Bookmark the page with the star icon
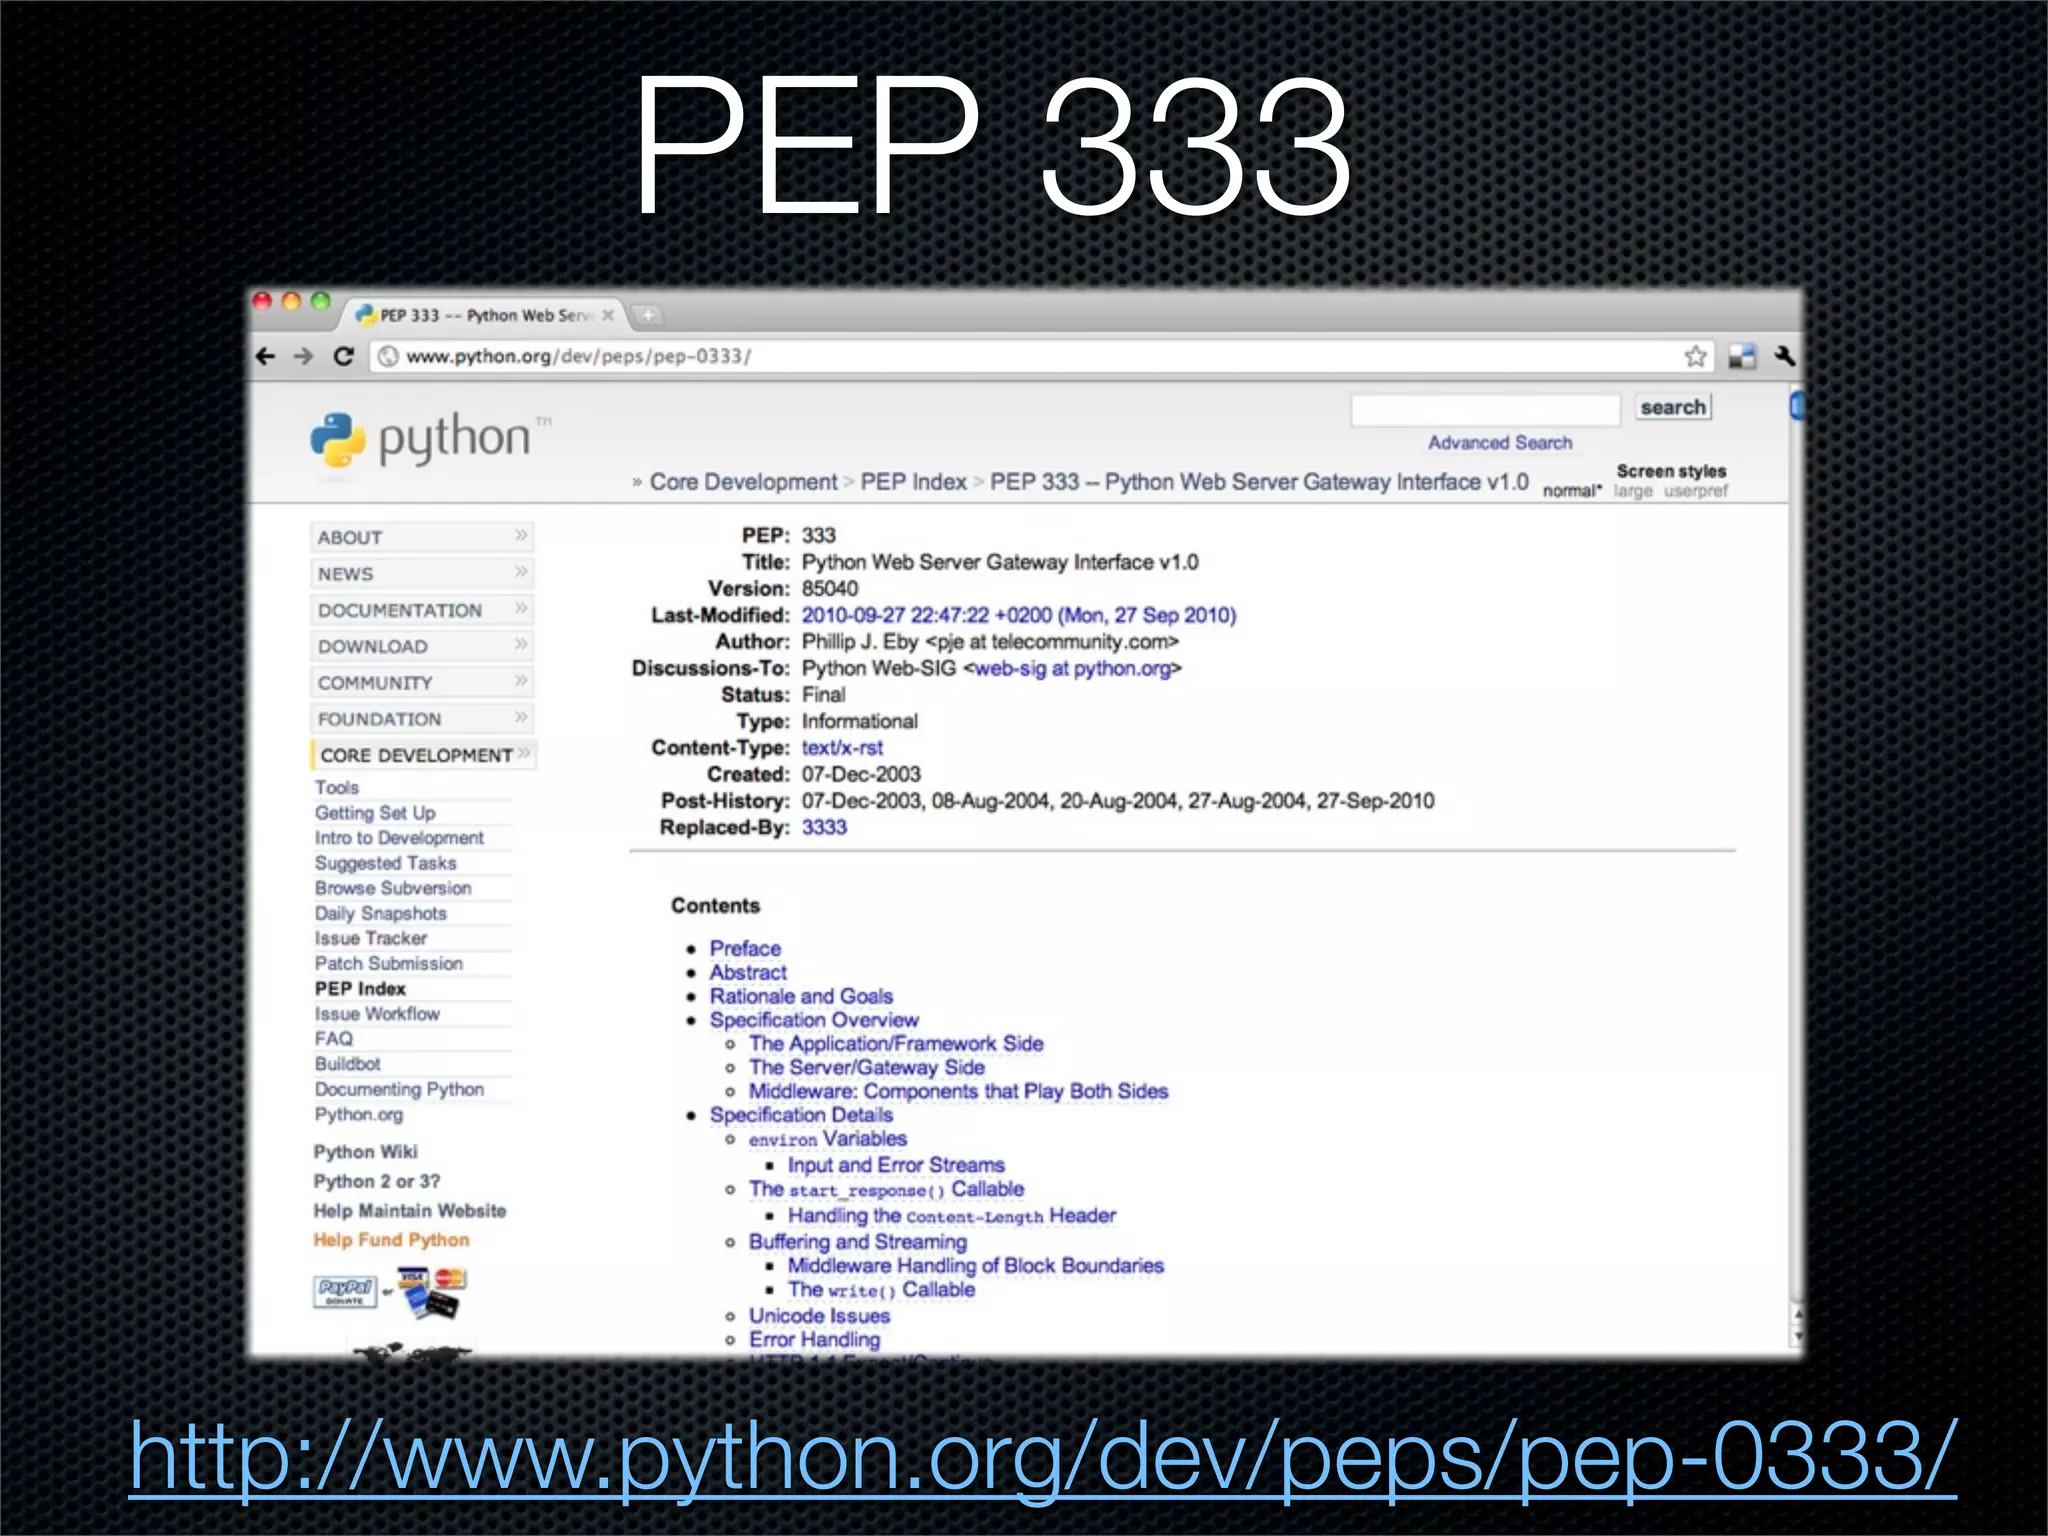Viewport: 2048px width, 1536px height. [x=1695, y=356]
